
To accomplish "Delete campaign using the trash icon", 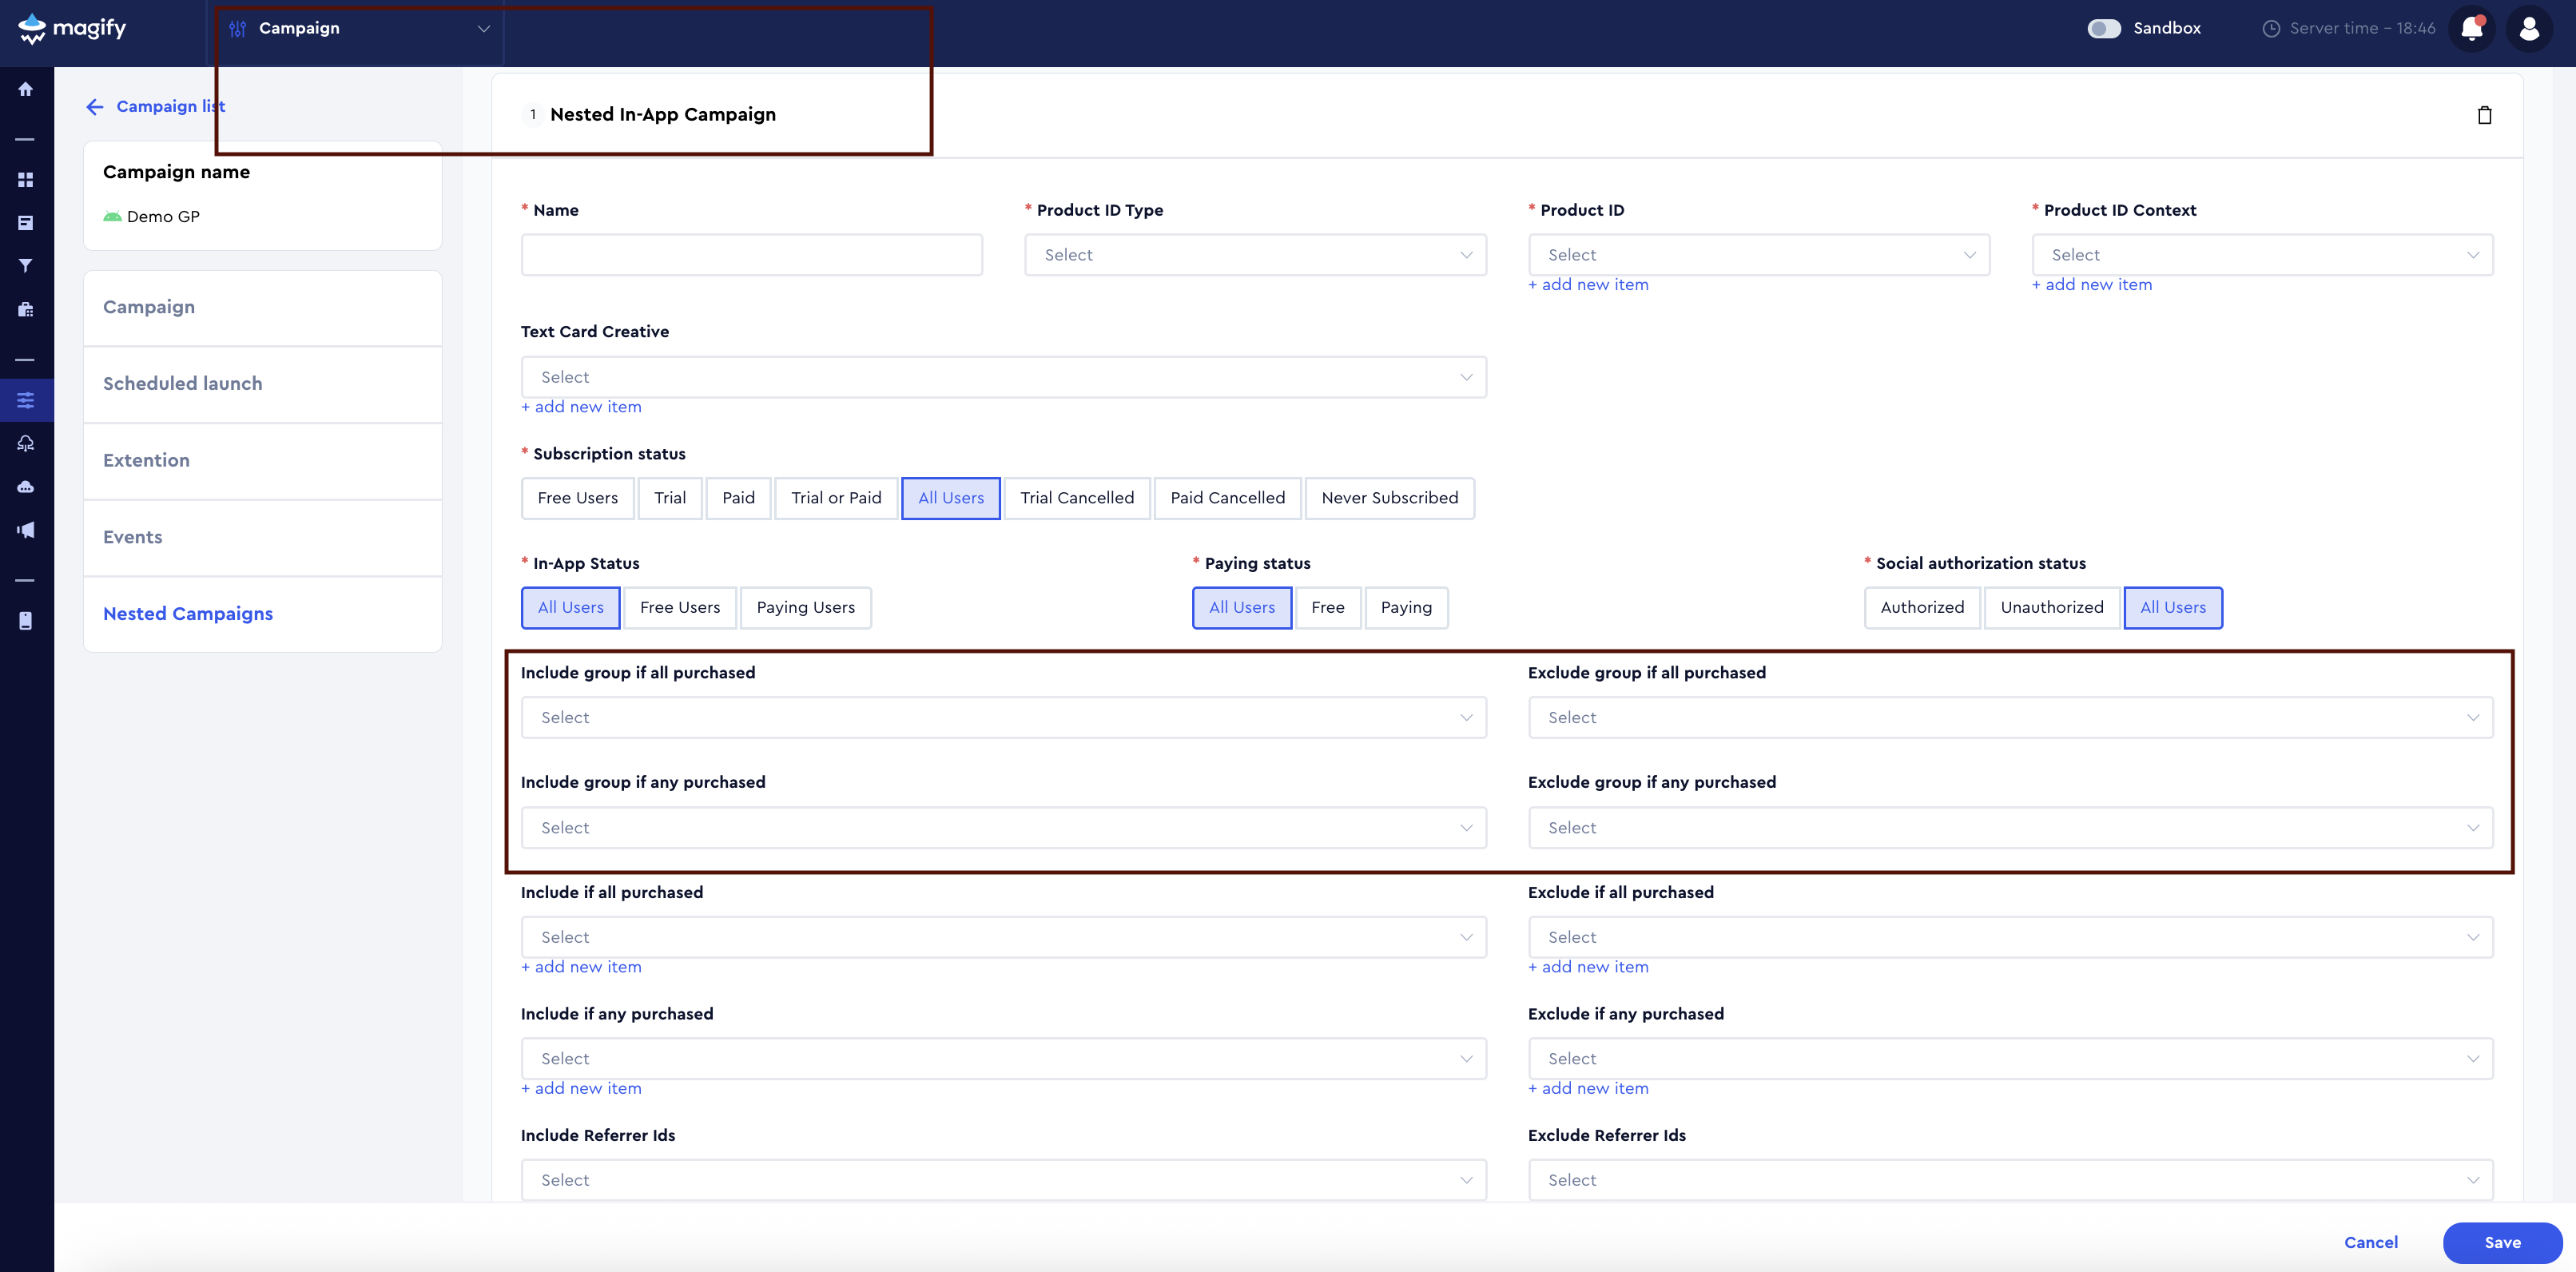I will [x=2486, y=114].
